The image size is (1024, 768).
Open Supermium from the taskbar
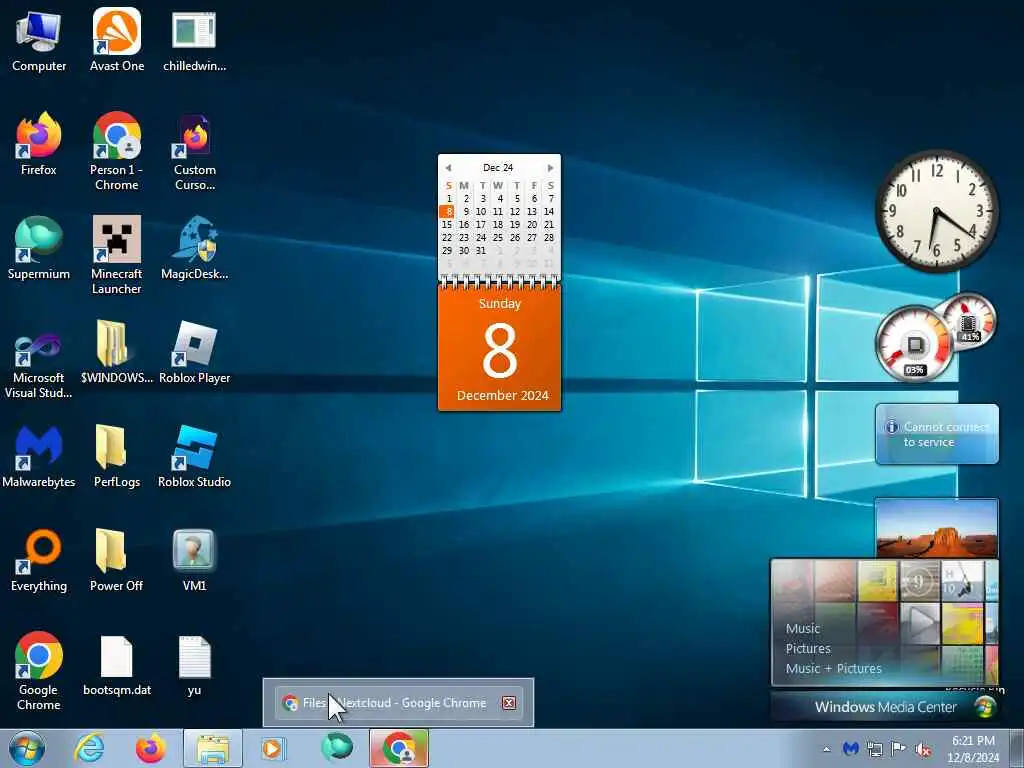tap(337, 747)
